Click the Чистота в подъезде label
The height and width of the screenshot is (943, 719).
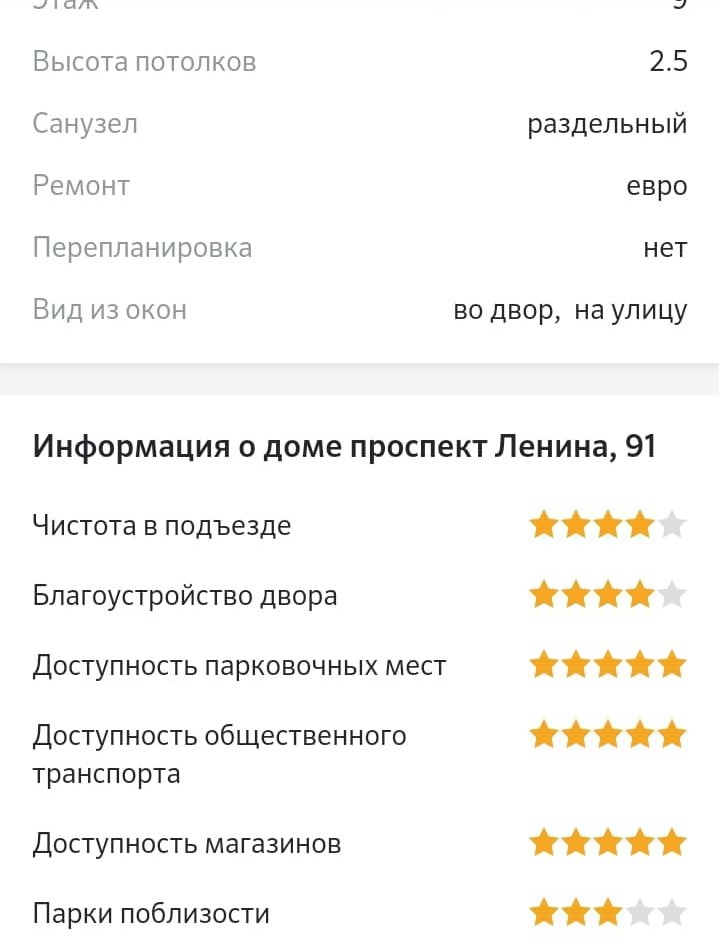pyautogui.click(x=162, y=525)
